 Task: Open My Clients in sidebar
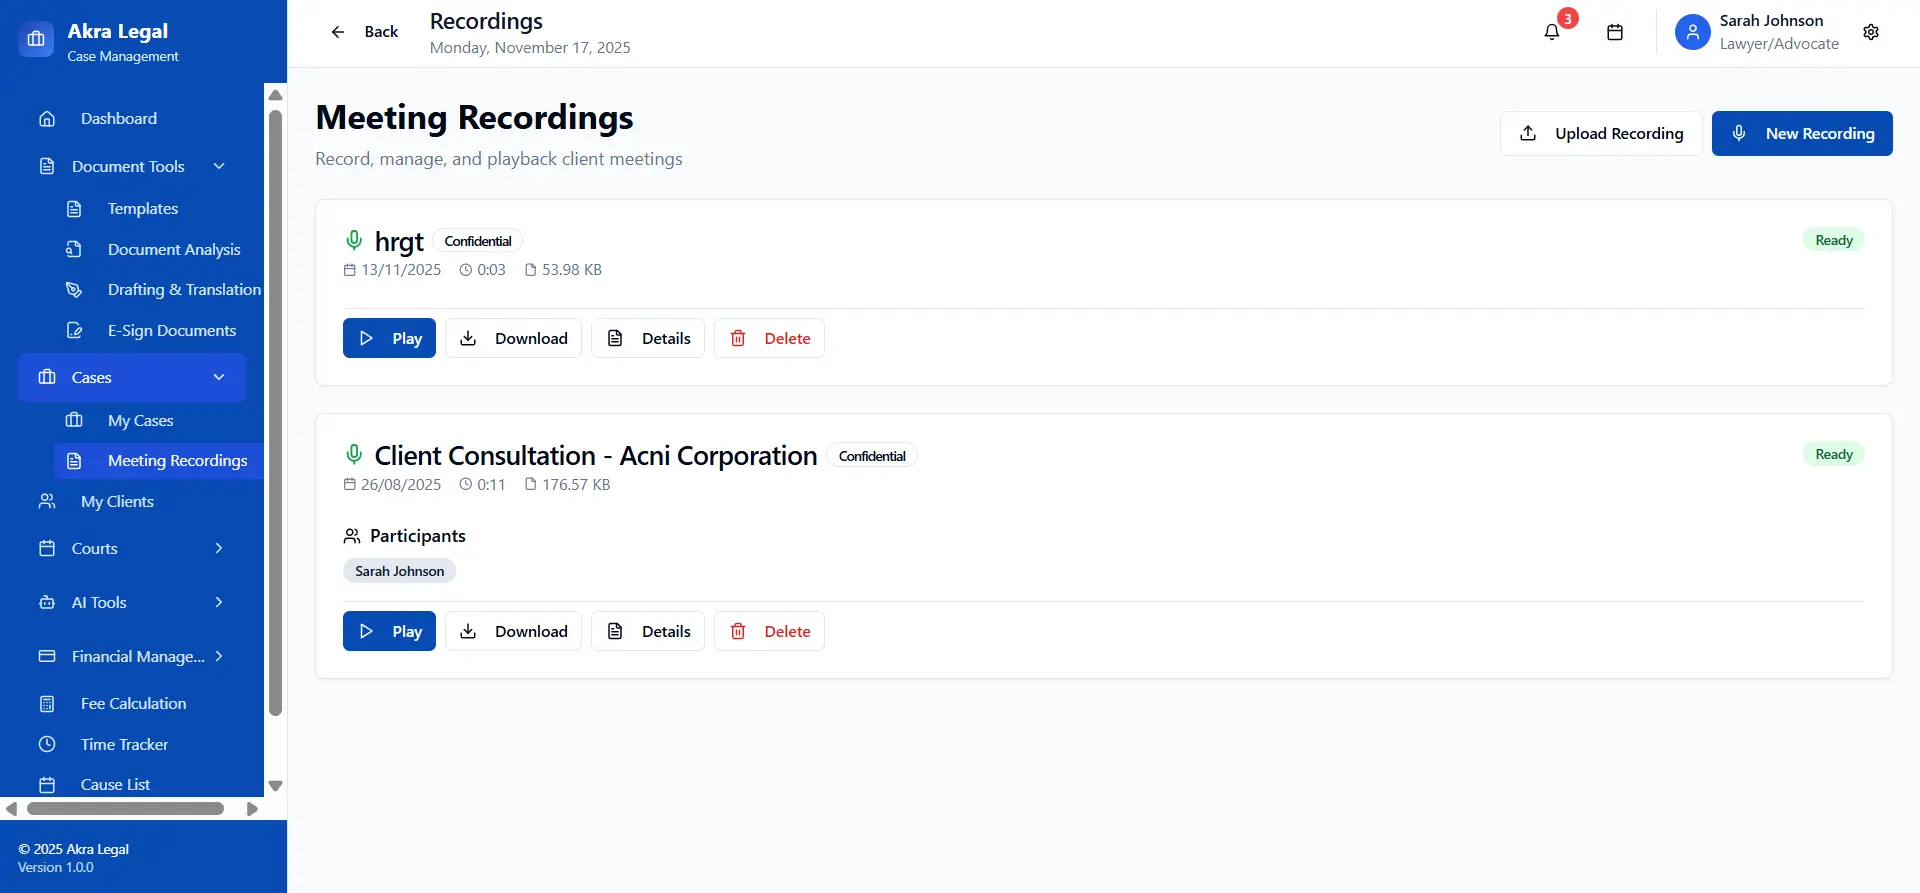point(117,502)
